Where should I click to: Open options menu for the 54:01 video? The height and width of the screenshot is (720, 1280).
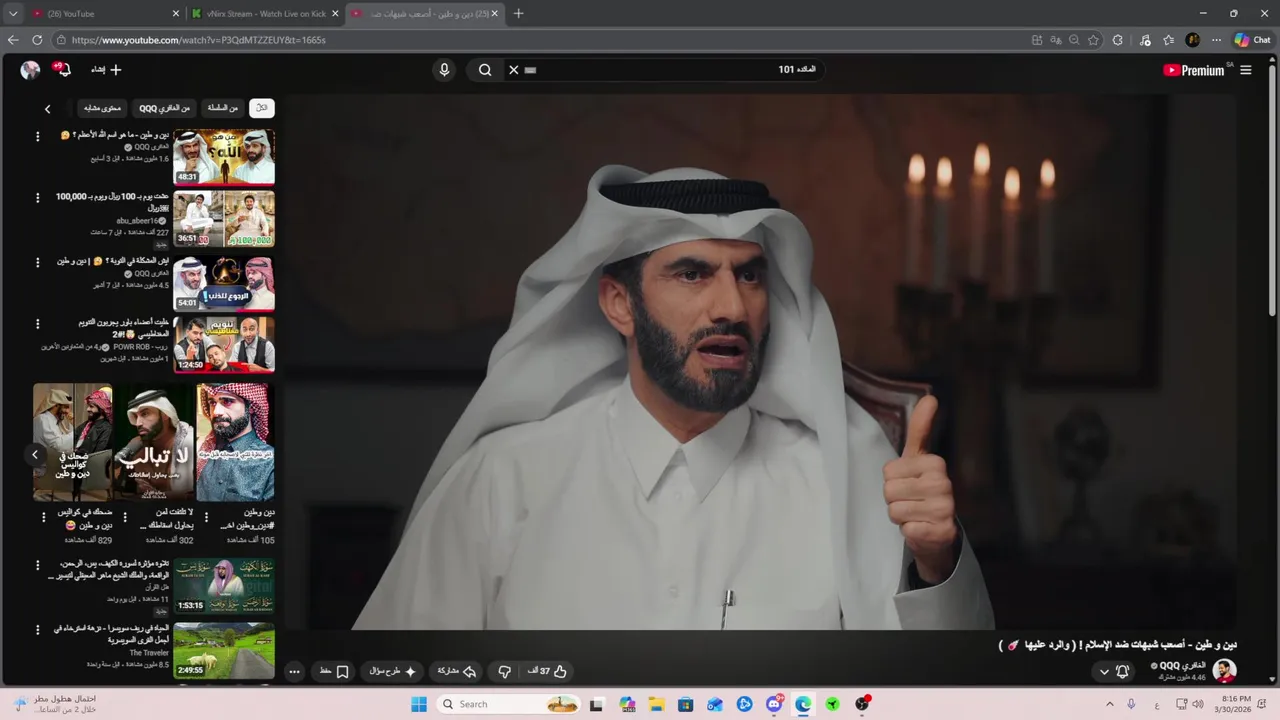click(x=38, y=263)
